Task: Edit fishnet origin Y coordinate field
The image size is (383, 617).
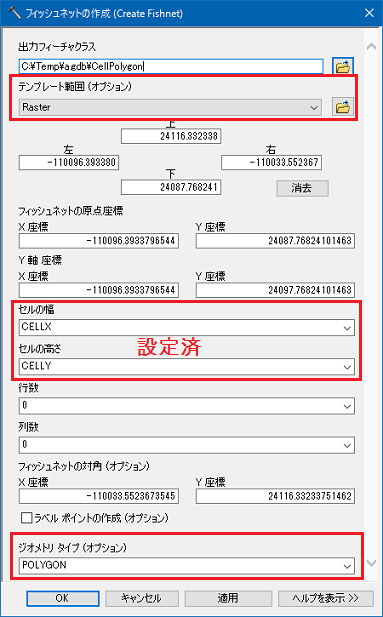Action: coord(275,241)
